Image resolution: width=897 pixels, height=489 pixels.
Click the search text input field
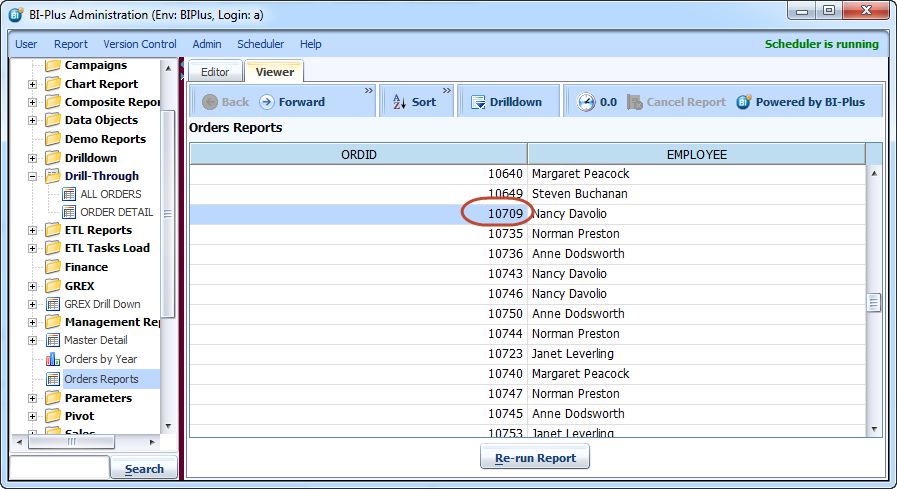58,468
